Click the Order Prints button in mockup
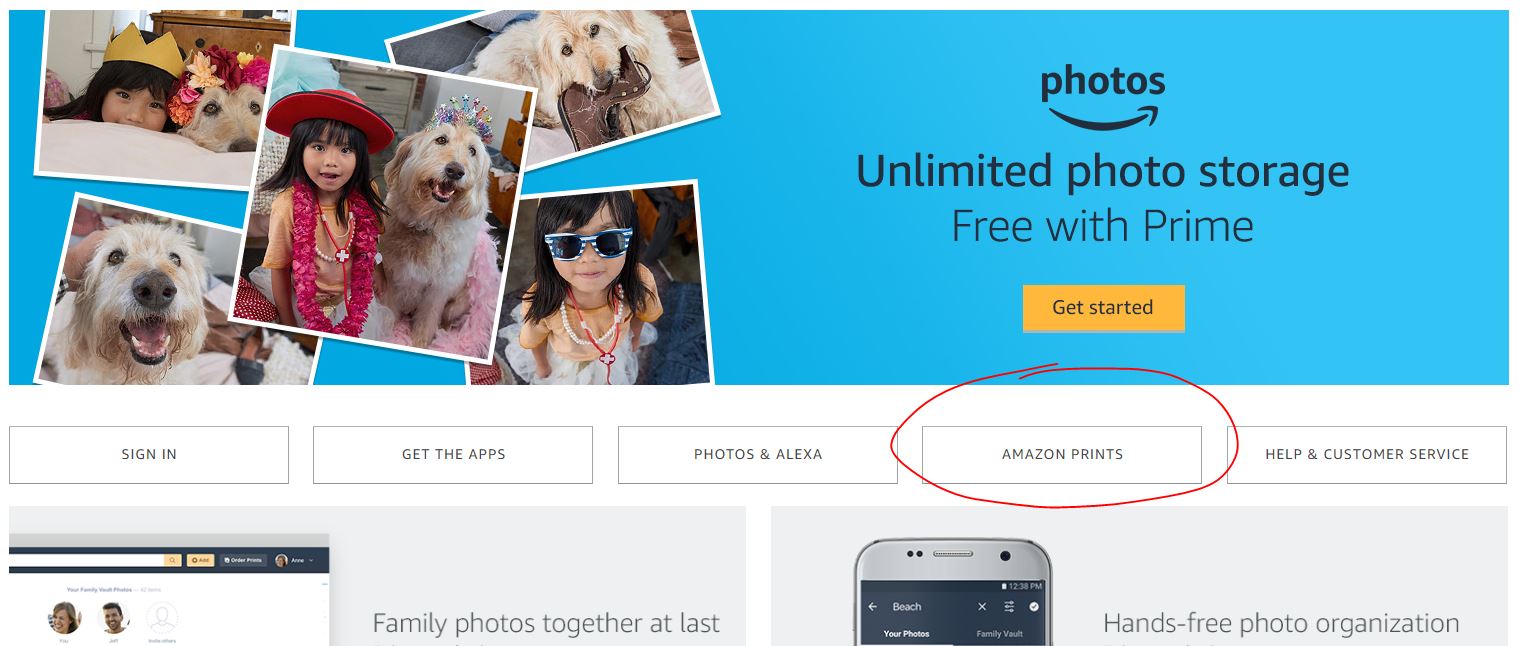This screenshot has height=646, width=1525. click(x=243, y=560)
